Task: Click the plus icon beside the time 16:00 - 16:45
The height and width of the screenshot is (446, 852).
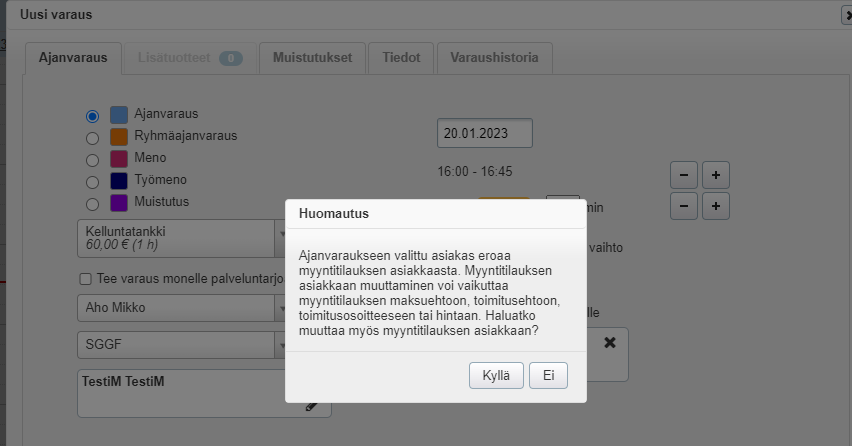Action: click(x=716, y=174)
